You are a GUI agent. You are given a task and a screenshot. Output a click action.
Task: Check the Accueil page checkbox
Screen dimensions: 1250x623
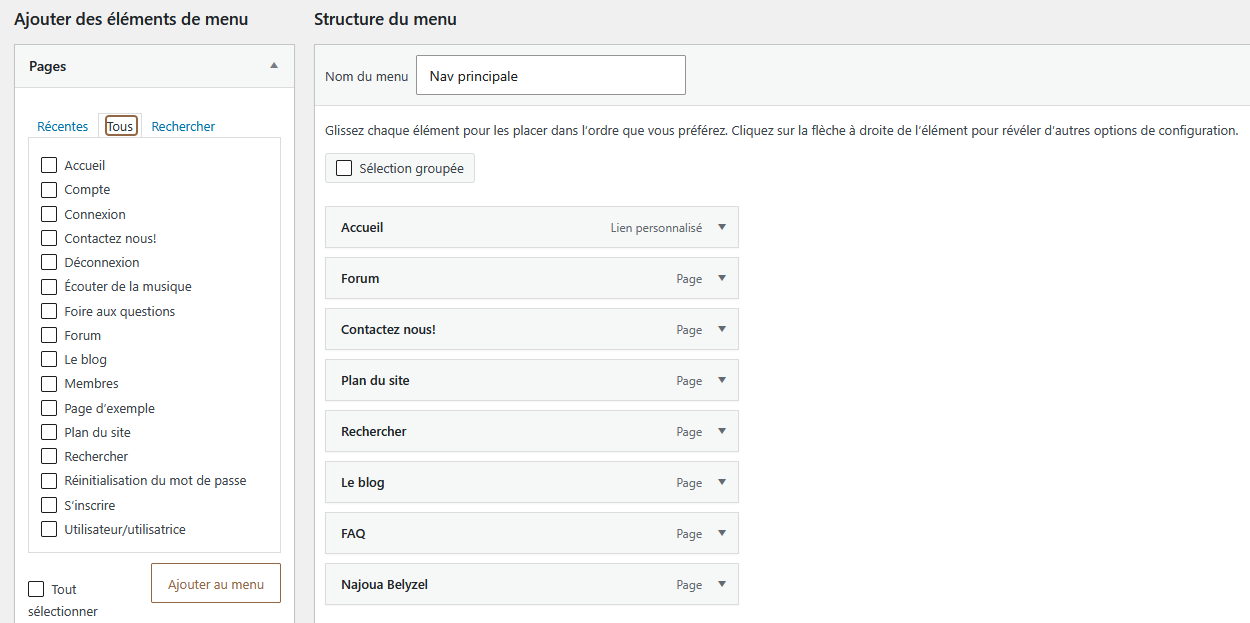click(49, 165)
